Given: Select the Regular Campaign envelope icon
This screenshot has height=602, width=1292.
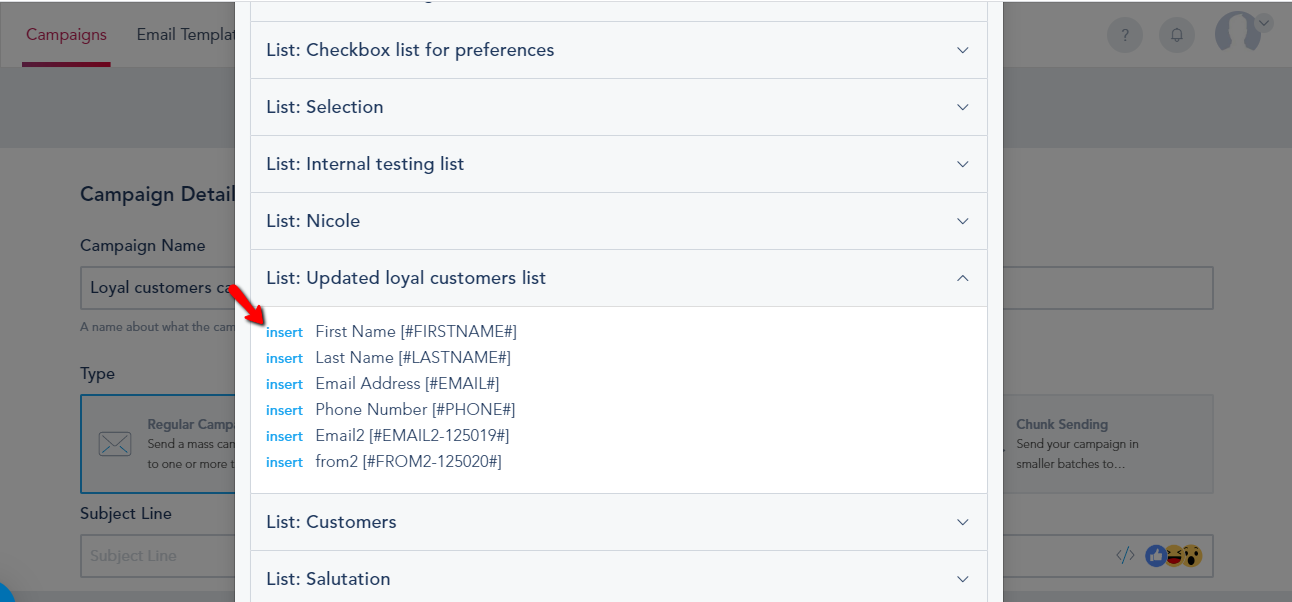Looking at the screenshot, I should coord(115,443).
